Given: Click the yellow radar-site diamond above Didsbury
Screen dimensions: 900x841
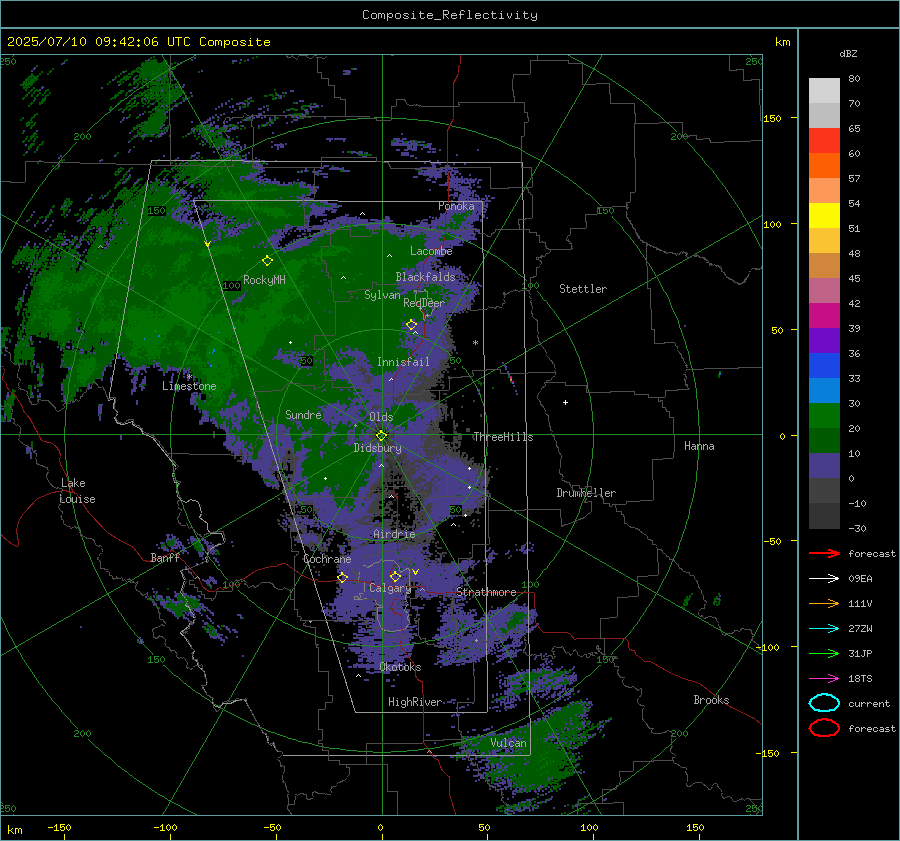Looking at the screenshot, I should [x=381, y=436].
